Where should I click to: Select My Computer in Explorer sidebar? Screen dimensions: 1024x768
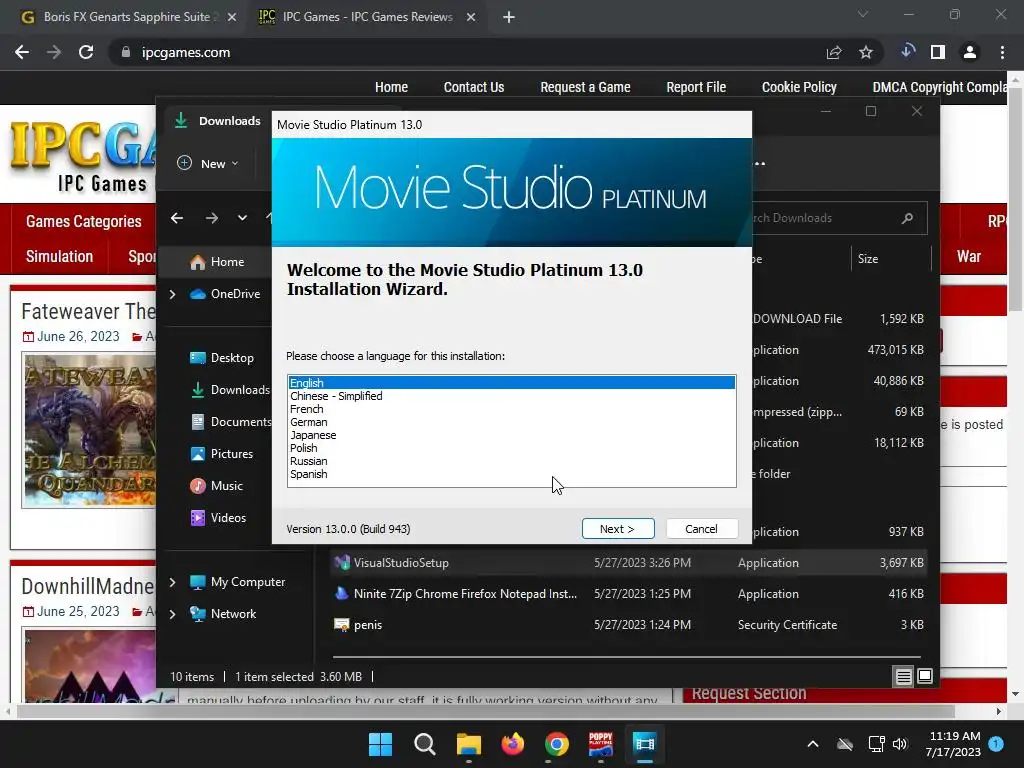(238, 582)
